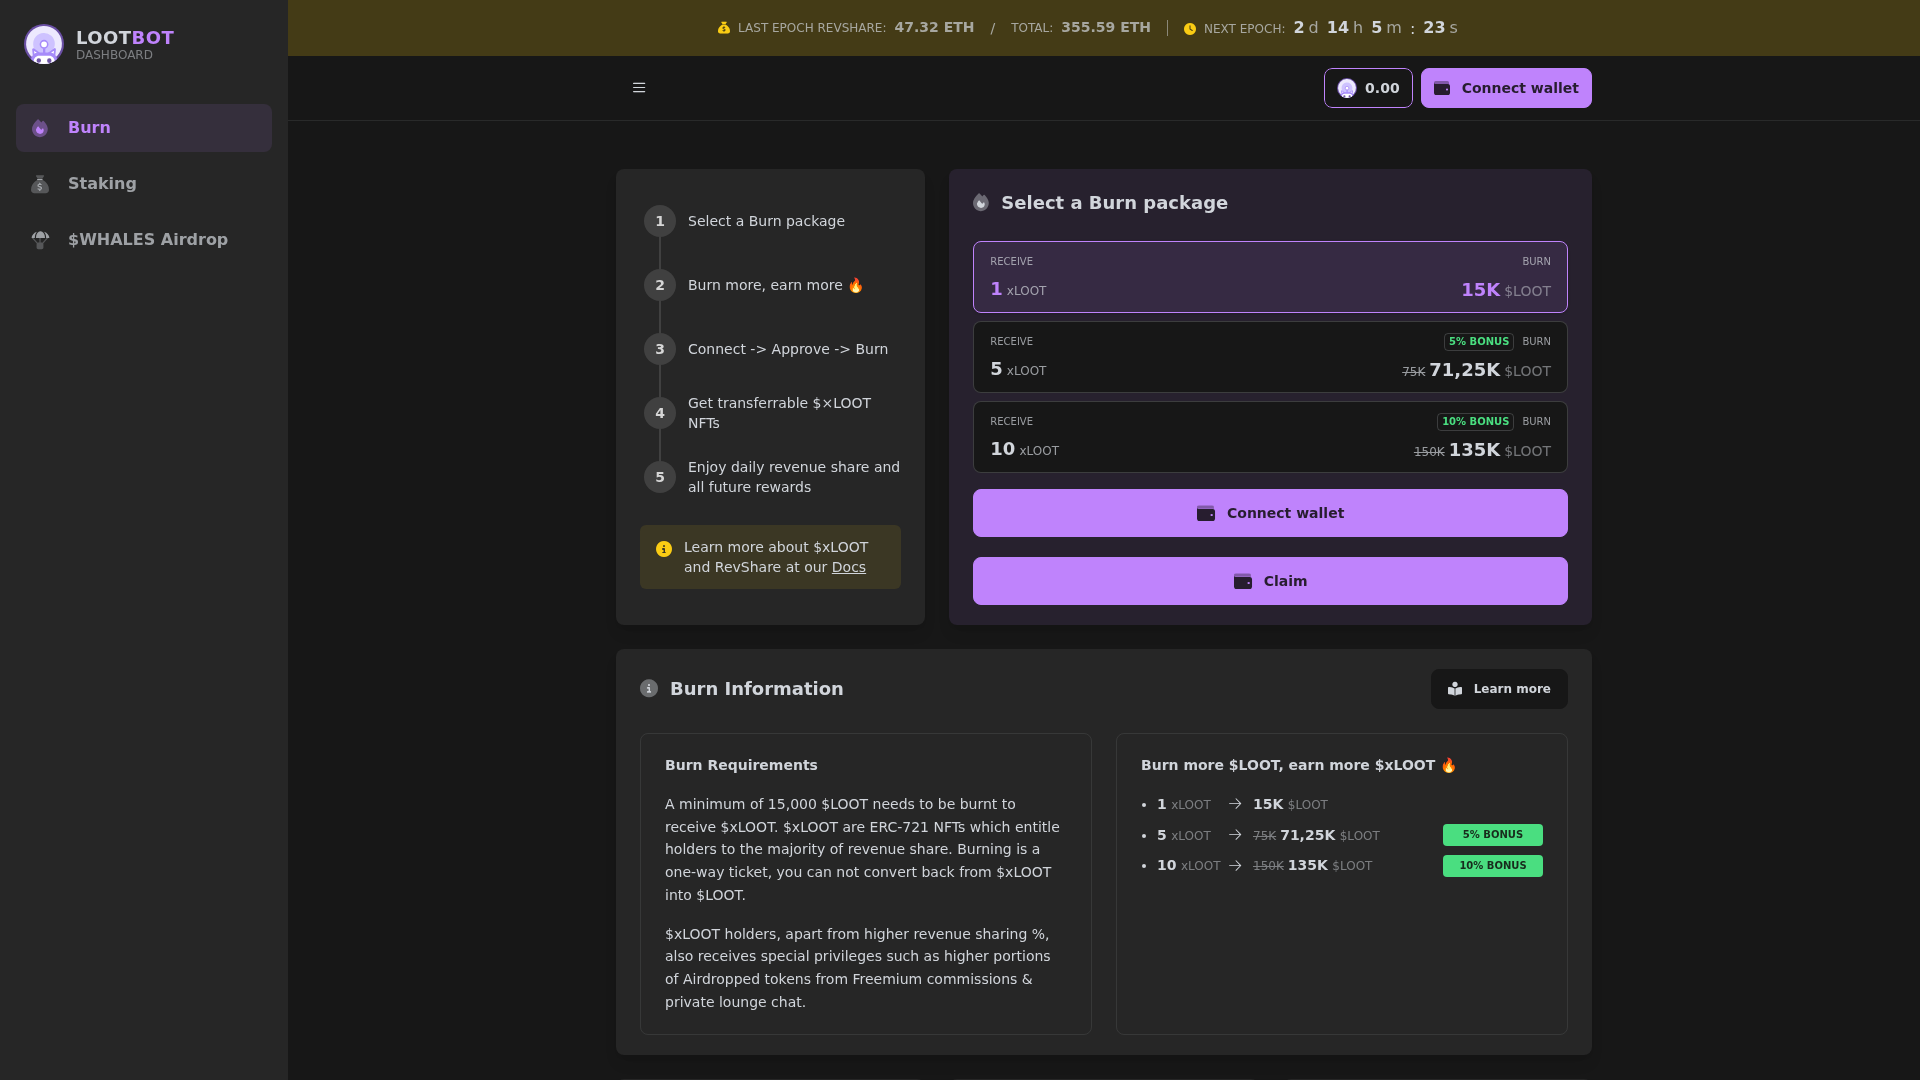Click the Claim button
Viewport: 1920px width, 1080px height.
pyautogui.click(x=1270, y=581)
